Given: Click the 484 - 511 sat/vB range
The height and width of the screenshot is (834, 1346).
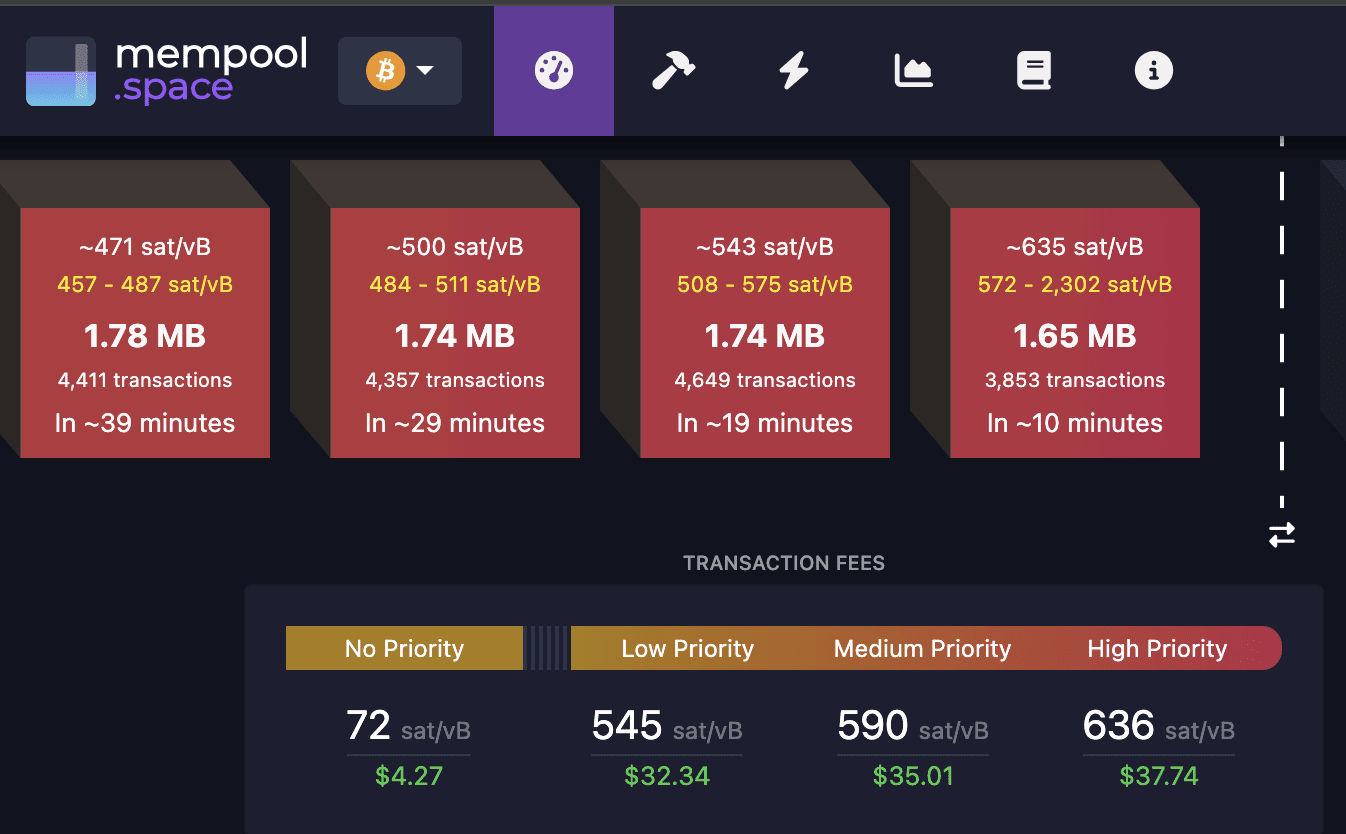Looking at the screenshot, I should tap(455, 285).
